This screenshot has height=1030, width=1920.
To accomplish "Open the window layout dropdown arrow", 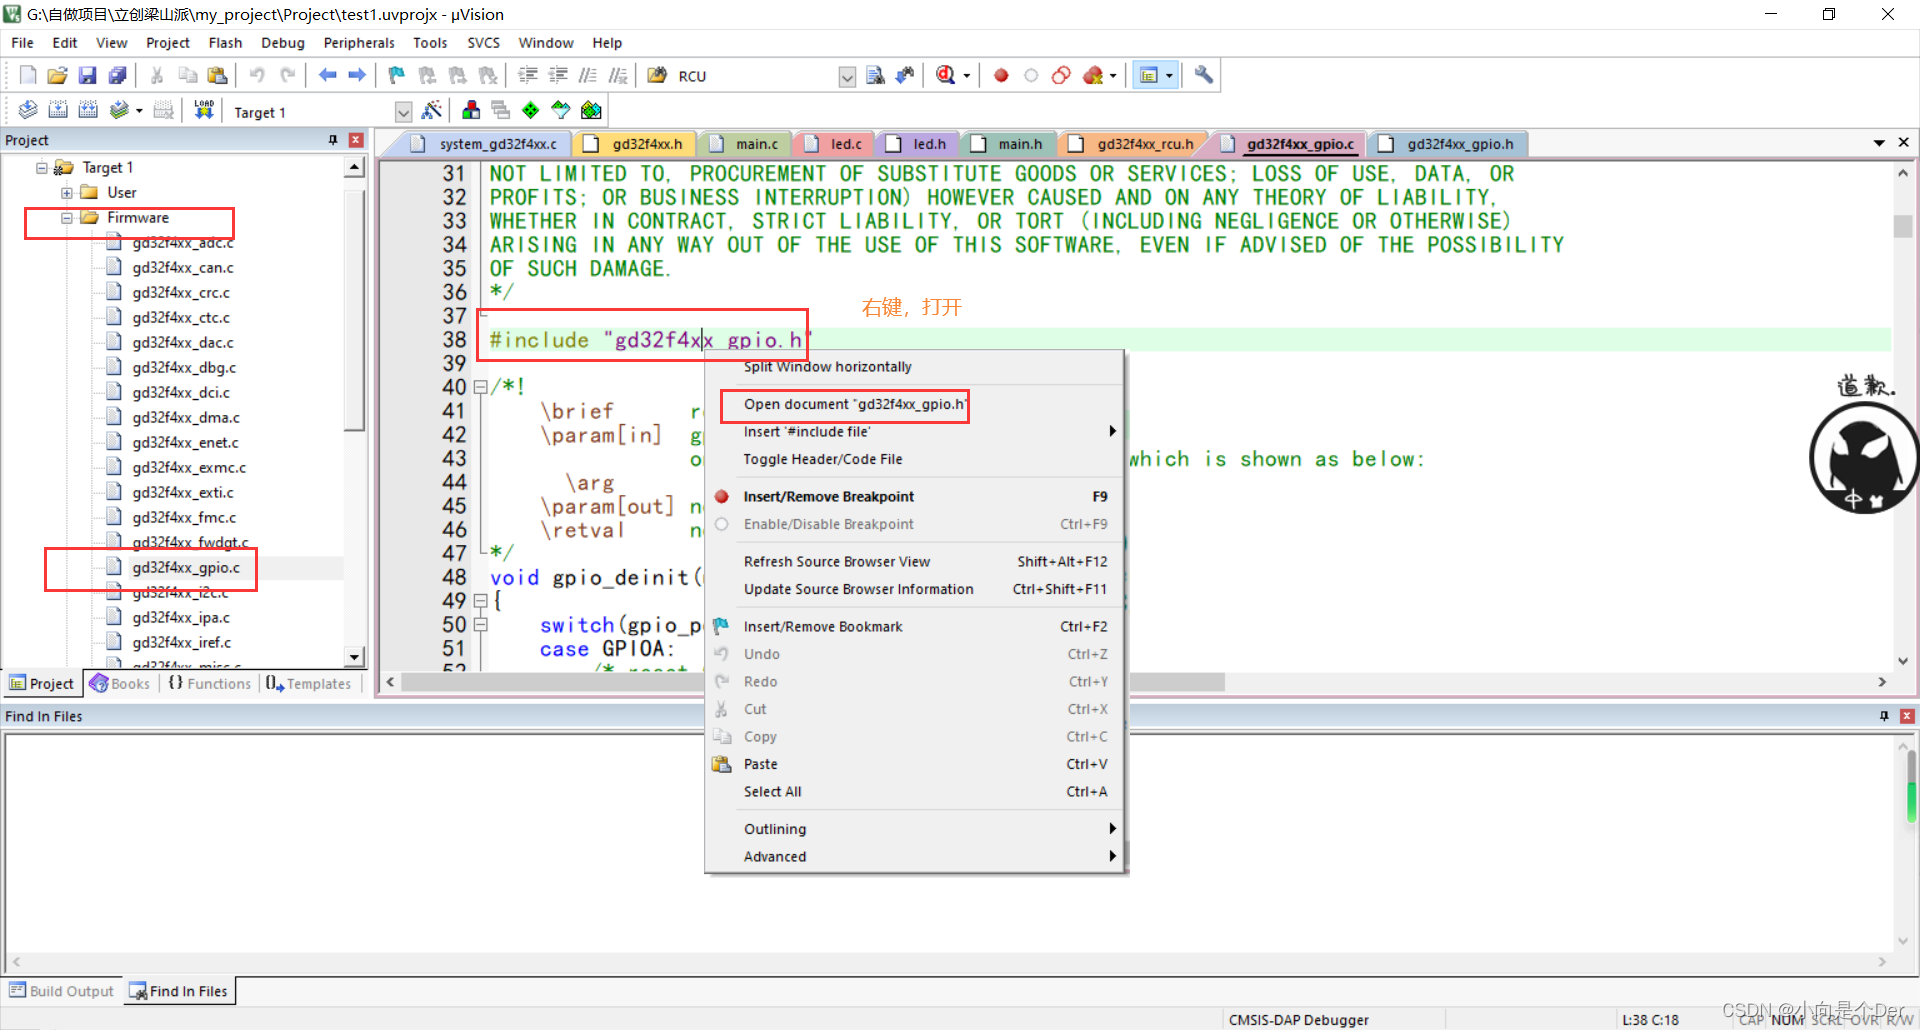I will [1169, 76].
